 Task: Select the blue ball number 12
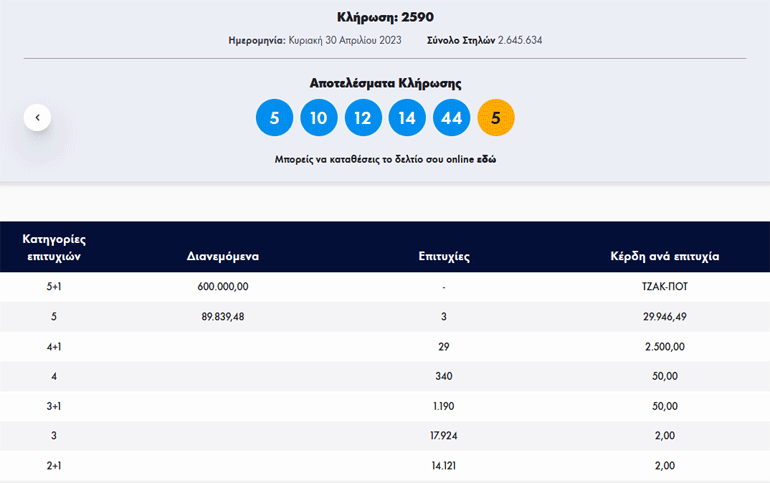pyautogui.click(x=363, y=117)
